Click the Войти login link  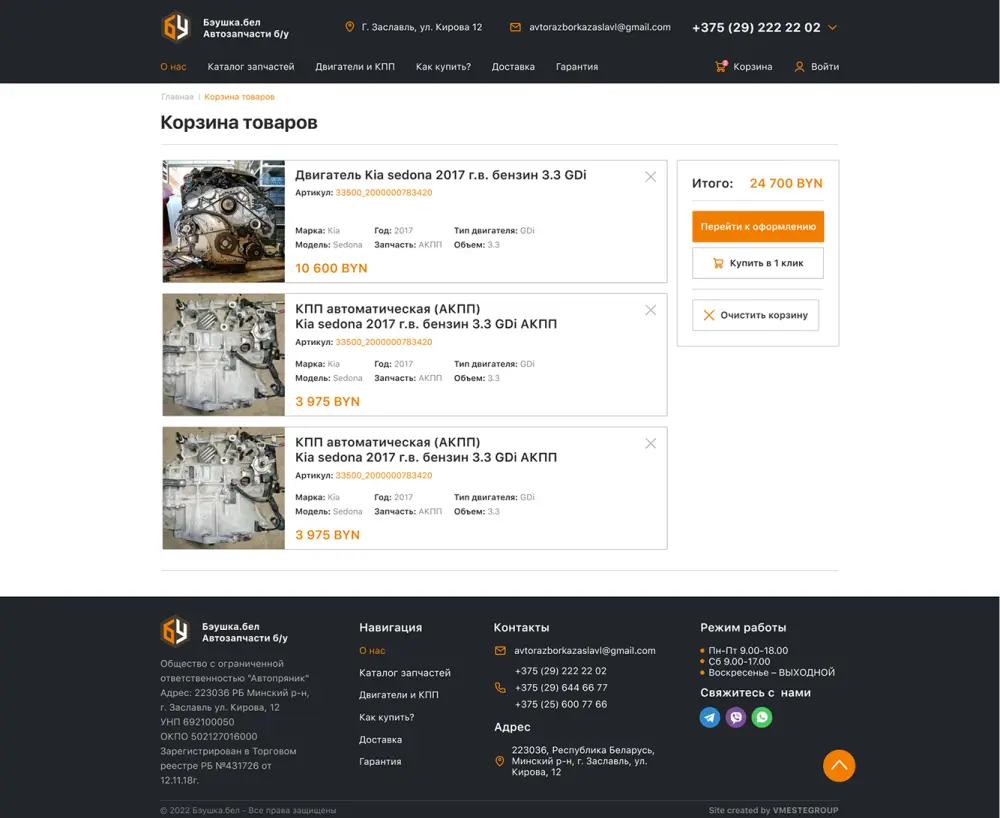click(x=825, y=66)
